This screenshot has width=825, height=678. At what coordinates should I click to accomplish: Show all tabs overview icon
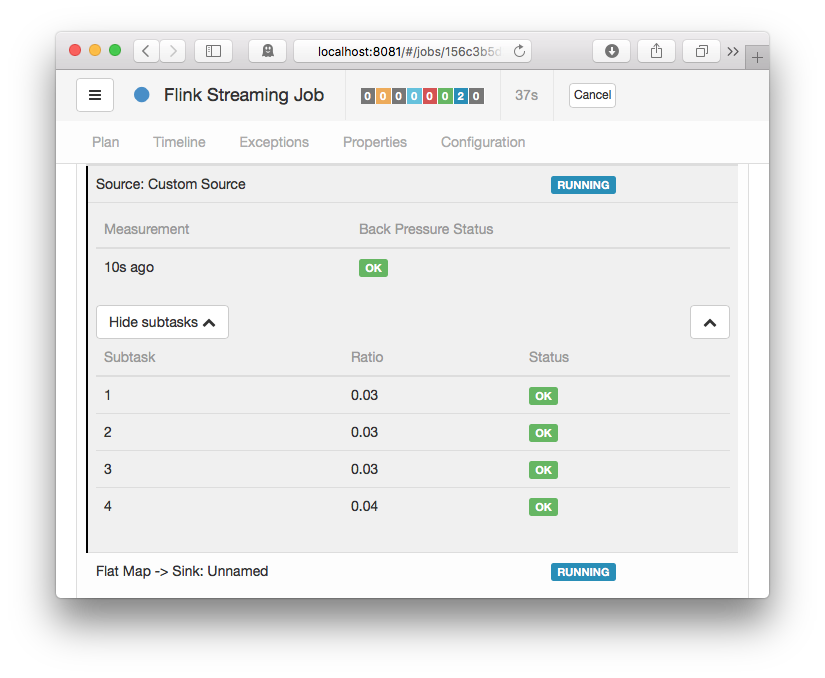[702, 51]
